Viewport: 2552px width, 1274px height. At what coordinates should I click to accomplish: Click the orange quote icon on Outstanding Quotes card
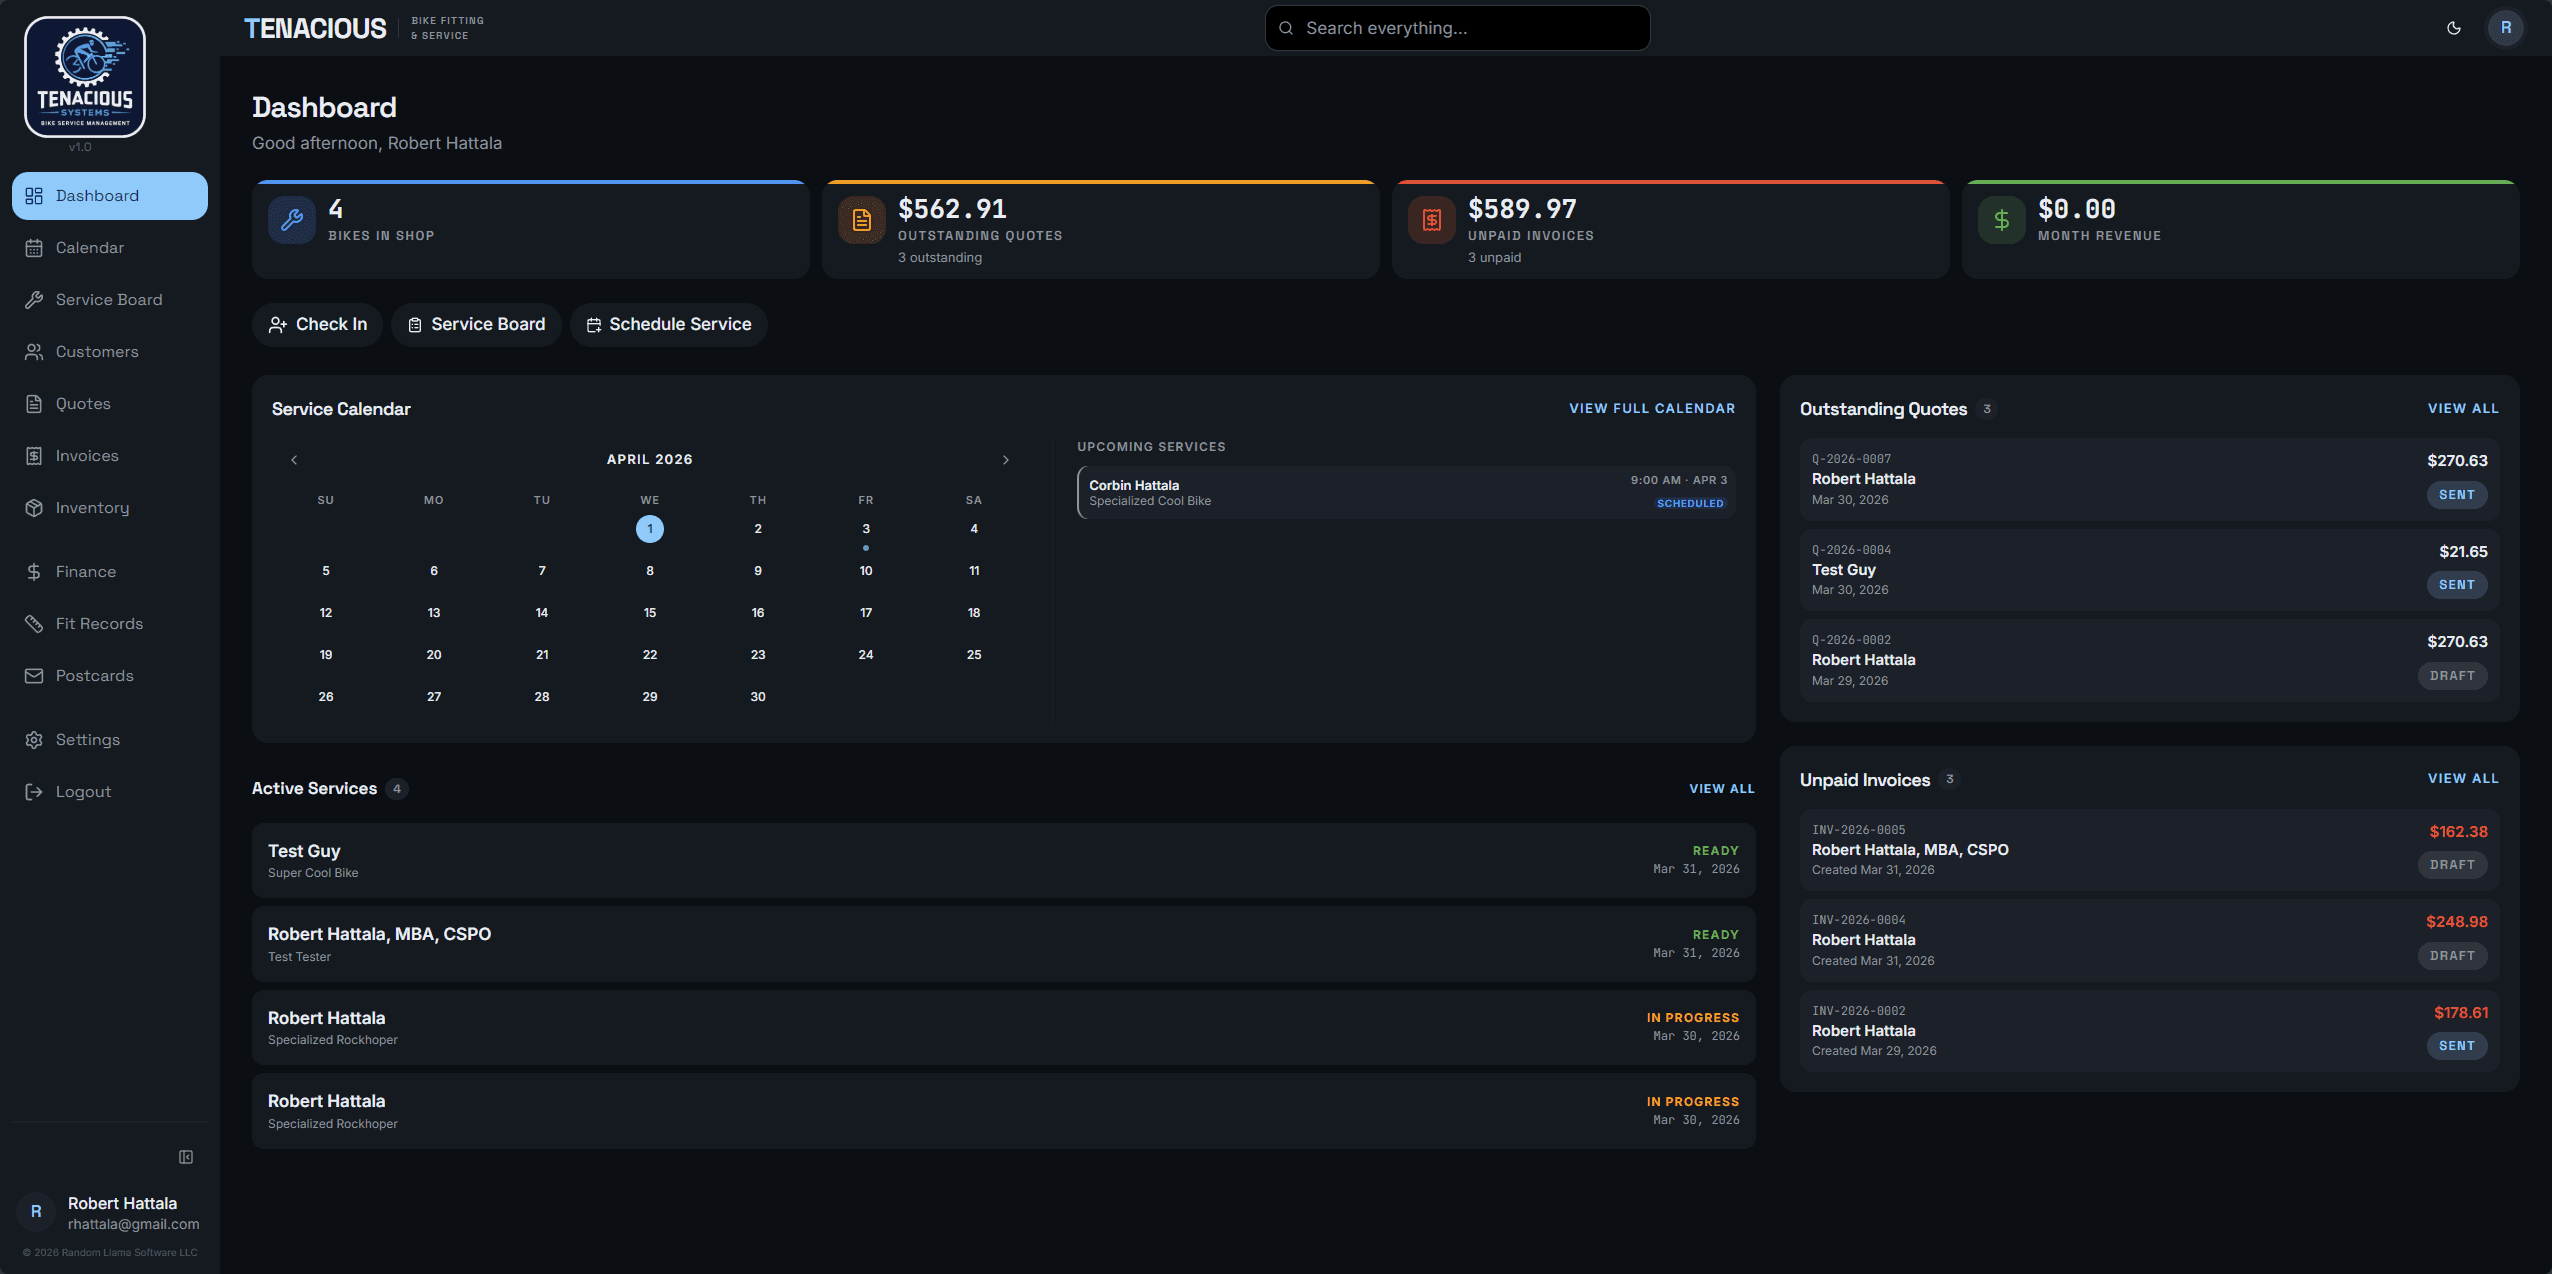859,219
